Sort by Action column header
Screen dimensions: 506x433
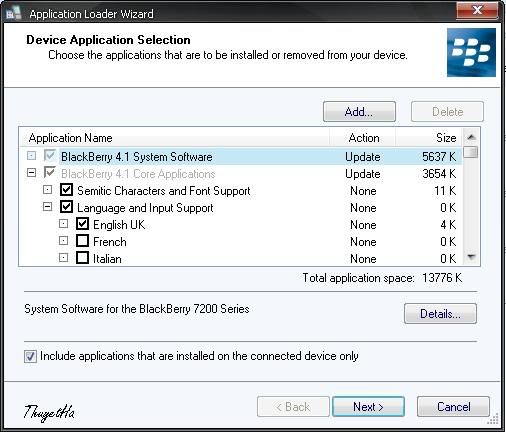click(x=363, y=138)
